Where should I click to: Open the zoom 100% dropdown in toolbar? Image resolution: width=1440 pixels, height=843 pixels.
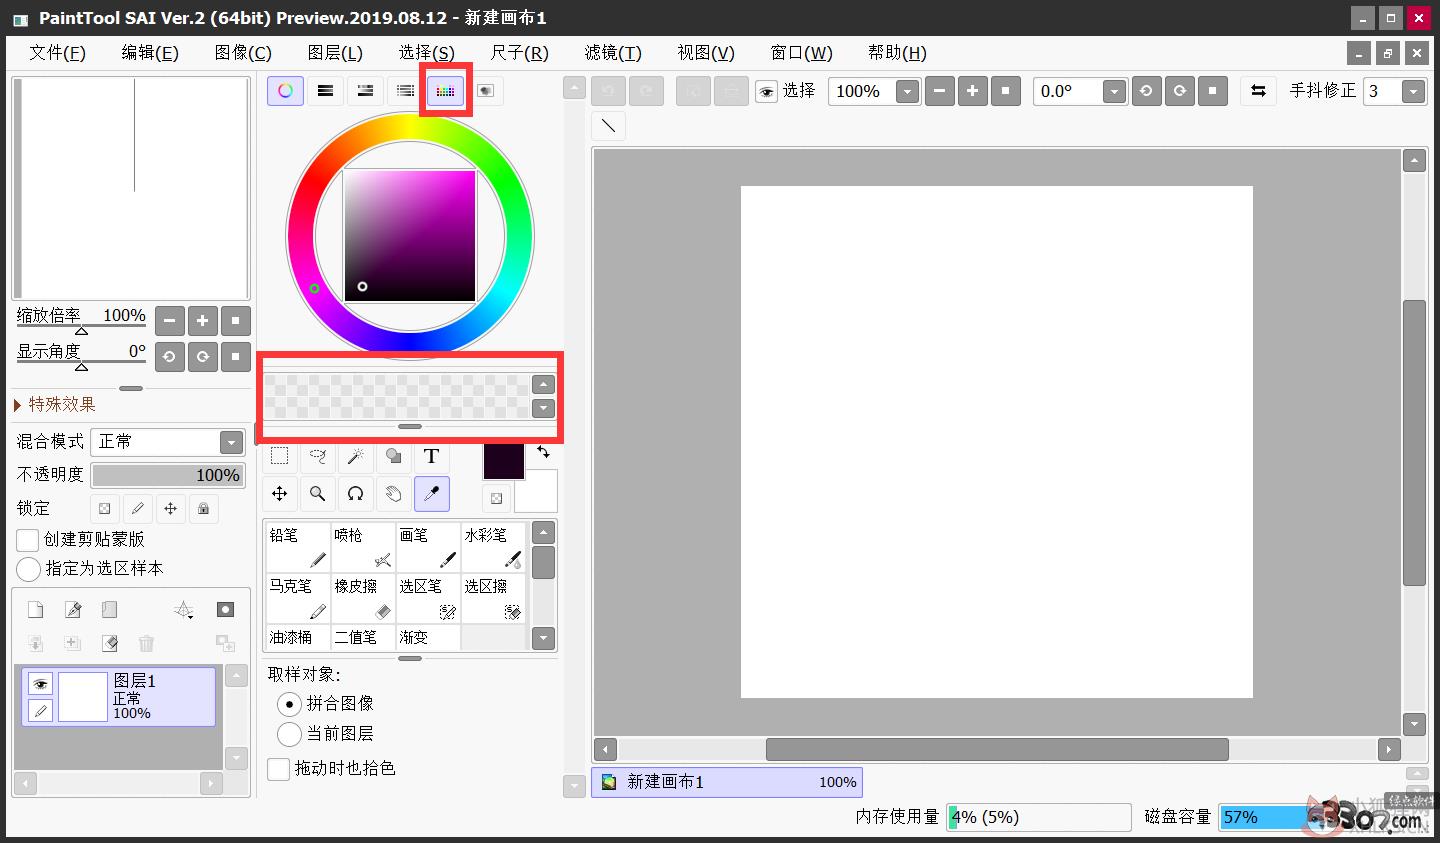point(907,92)
